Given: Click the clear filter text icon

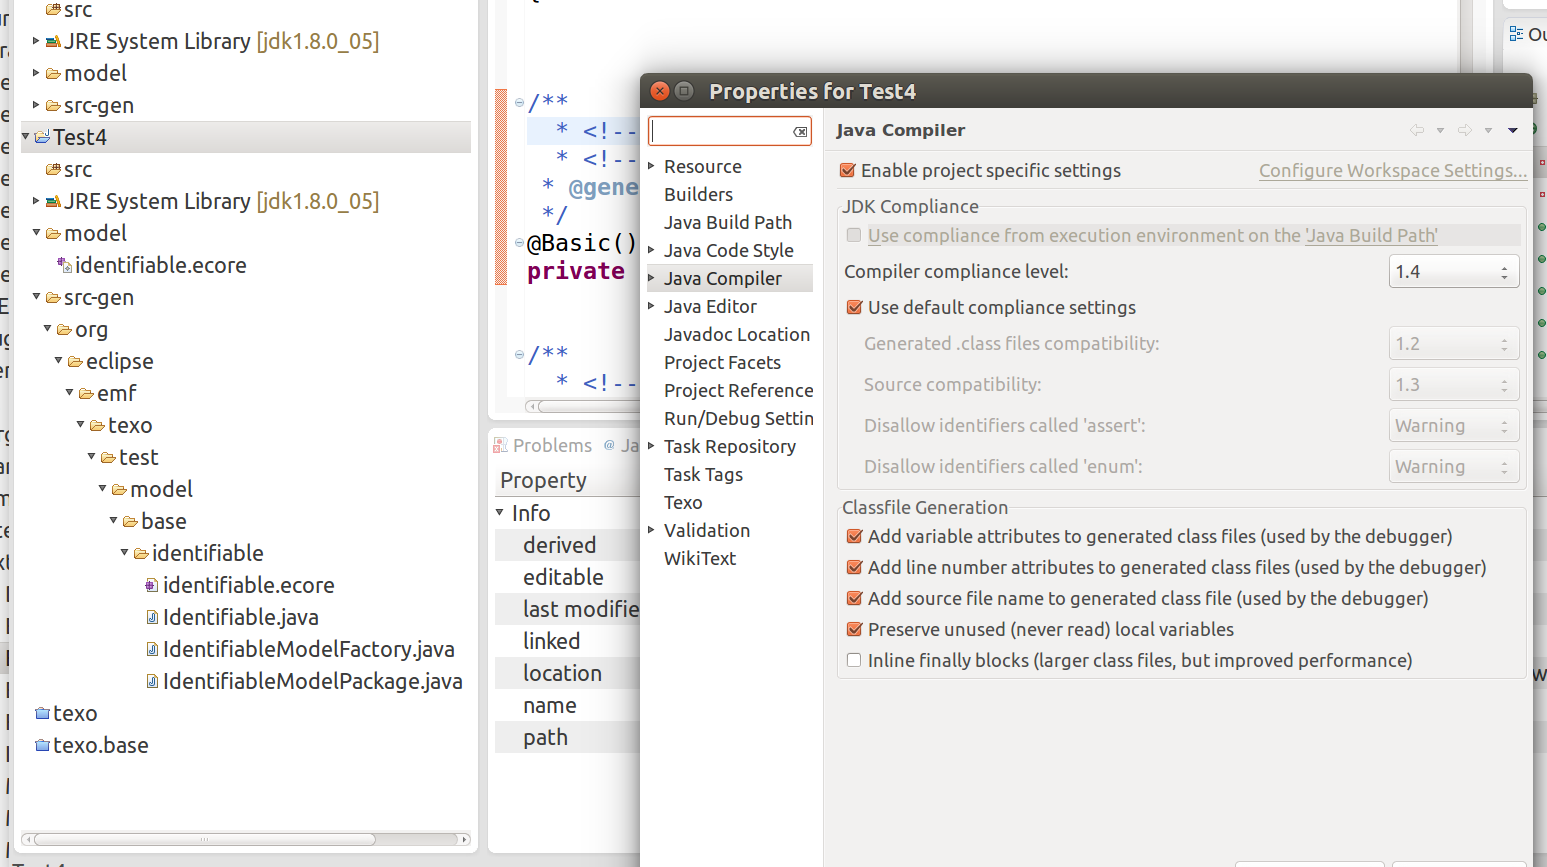Looking at the screenshot, I should tap(800, 131).
